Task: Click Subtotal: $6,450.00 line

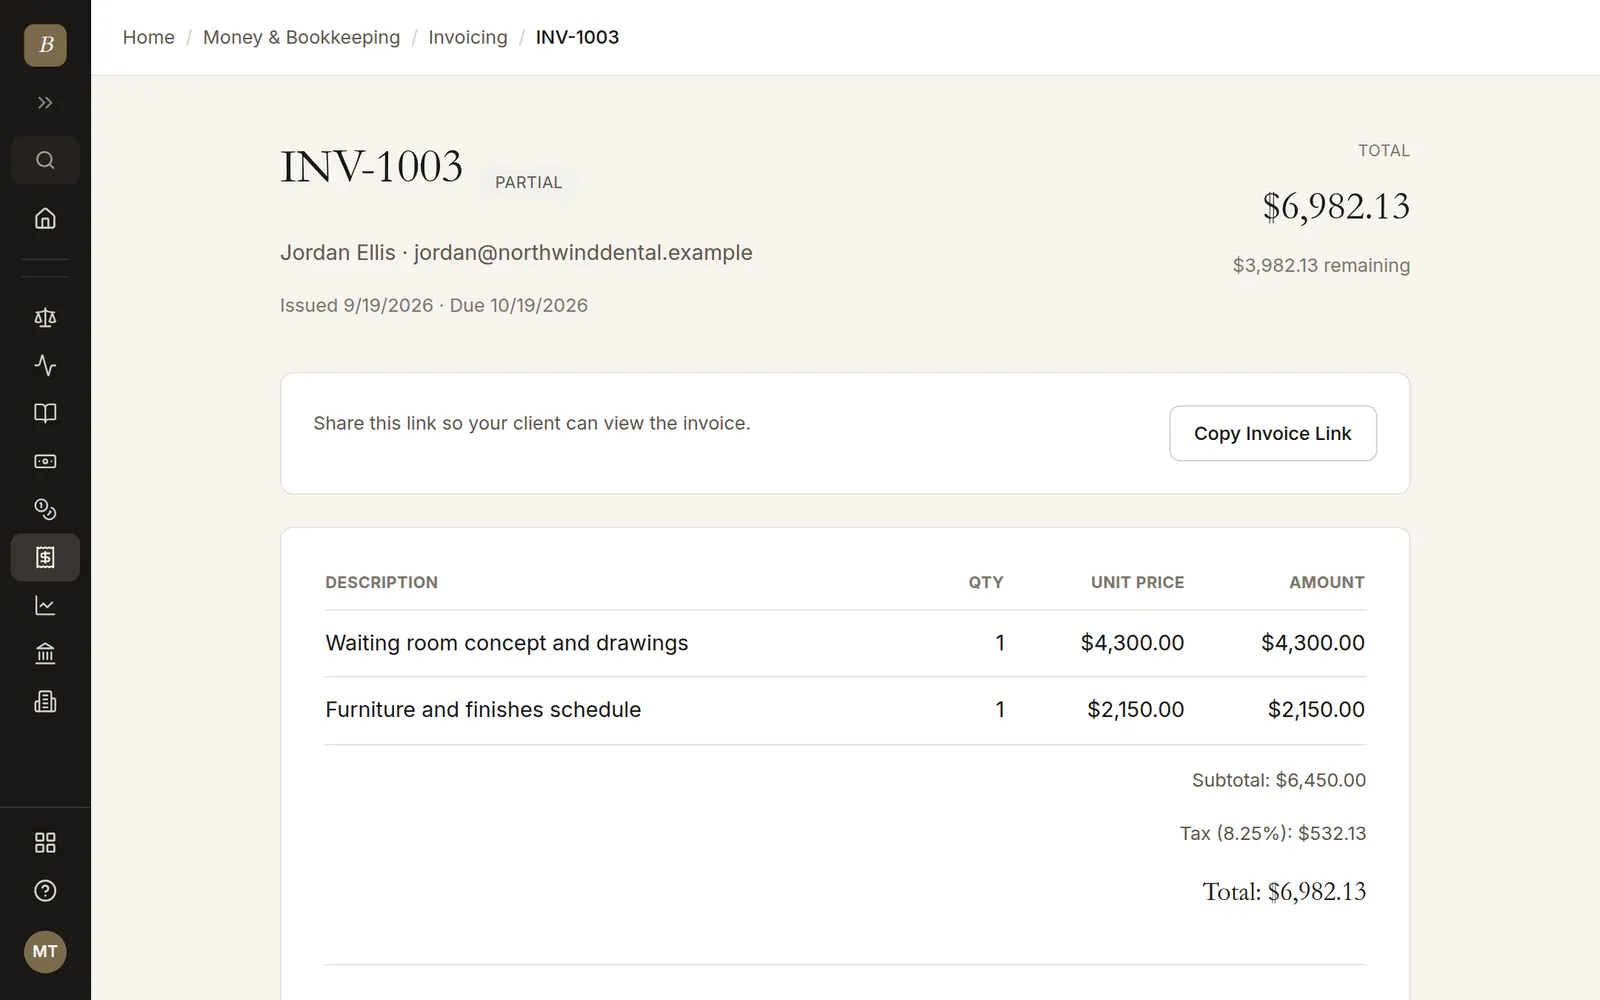Action: (1279, 780)
